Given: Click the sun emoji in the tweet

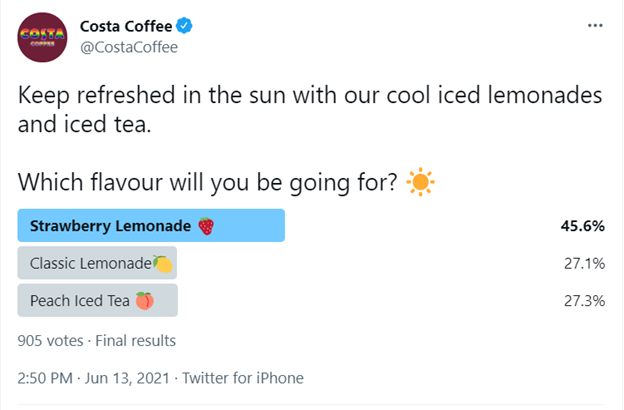Looking at the screenshot, I should pyautogui.click(x=420, y=182).
